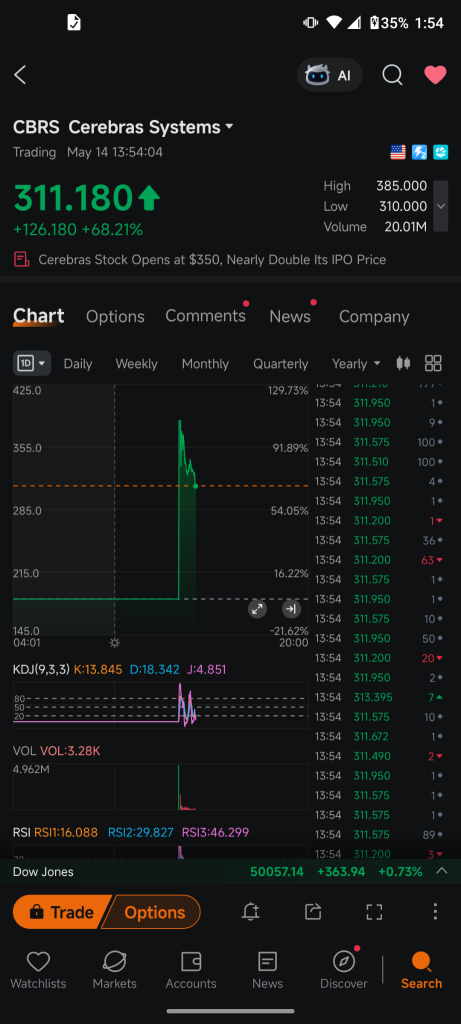The height and width of the screenshot is (1024, 461).
Task: Share the stock using share icon
Action: pos(313,912)
